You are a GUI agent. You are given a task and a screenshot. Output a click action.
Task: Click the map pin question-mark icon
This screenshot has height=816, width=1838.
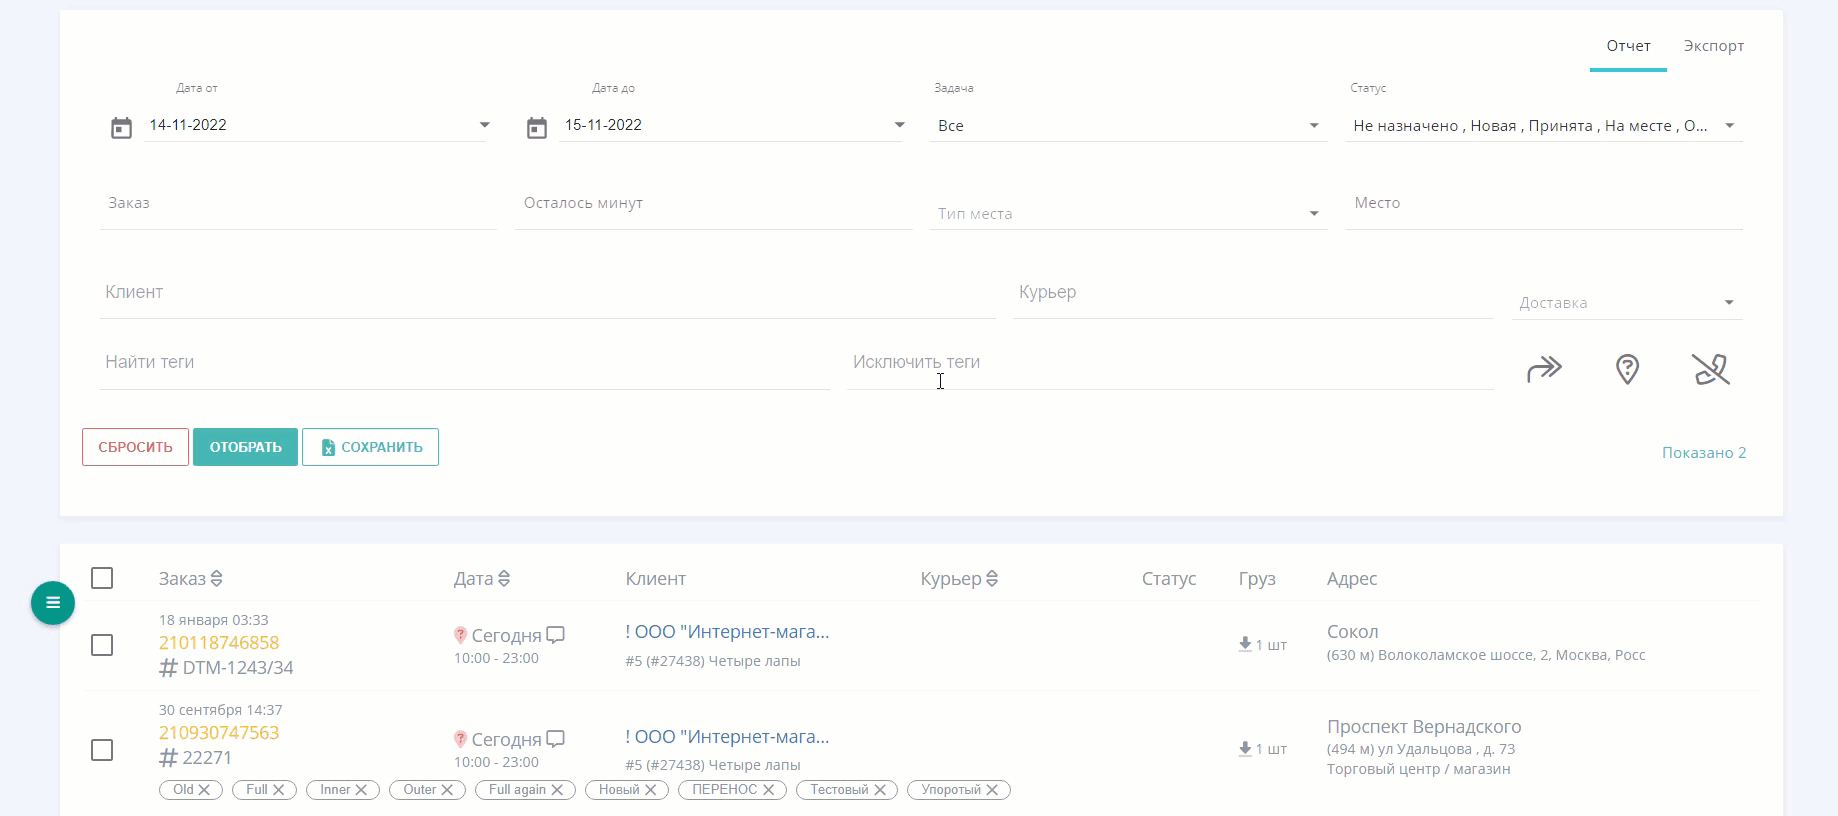[1627, 369]
